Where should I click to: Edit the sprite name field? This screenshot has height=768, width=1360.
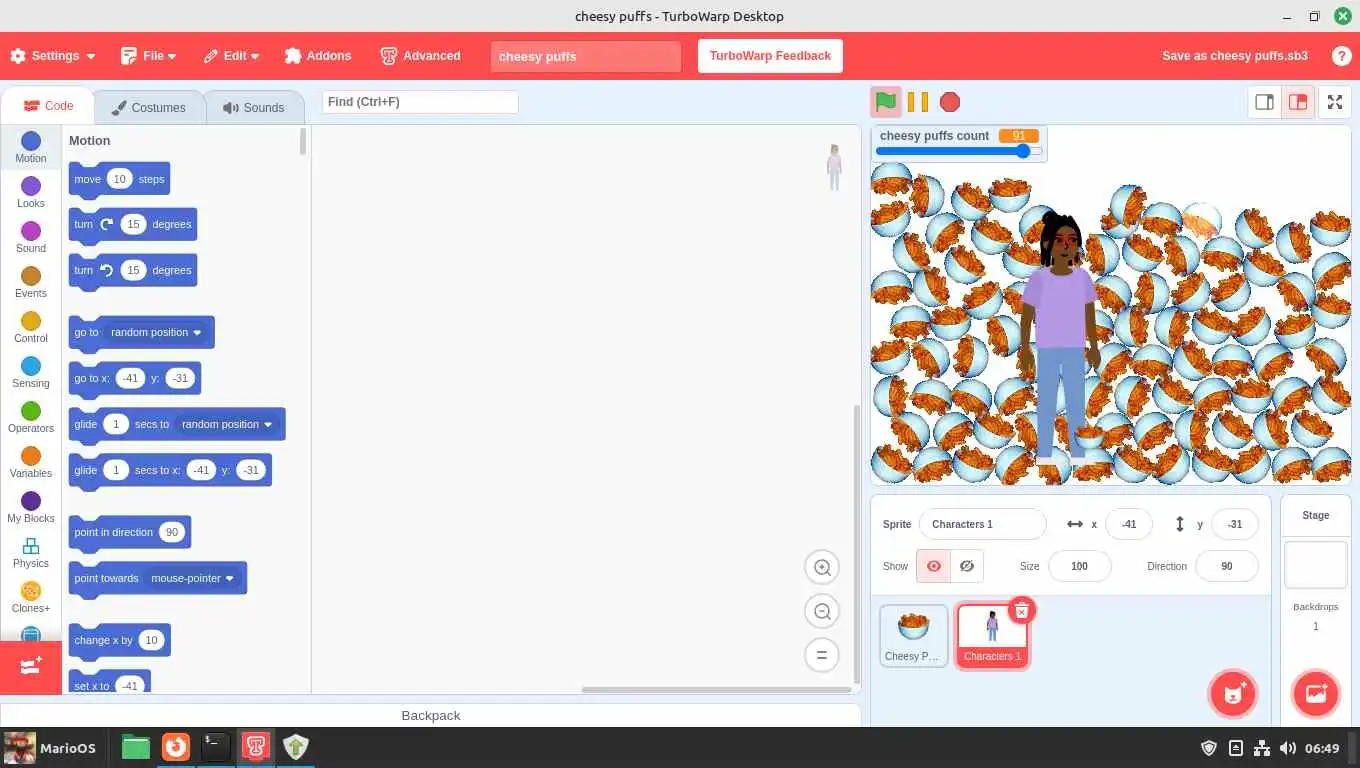click(x=982, y=524)
